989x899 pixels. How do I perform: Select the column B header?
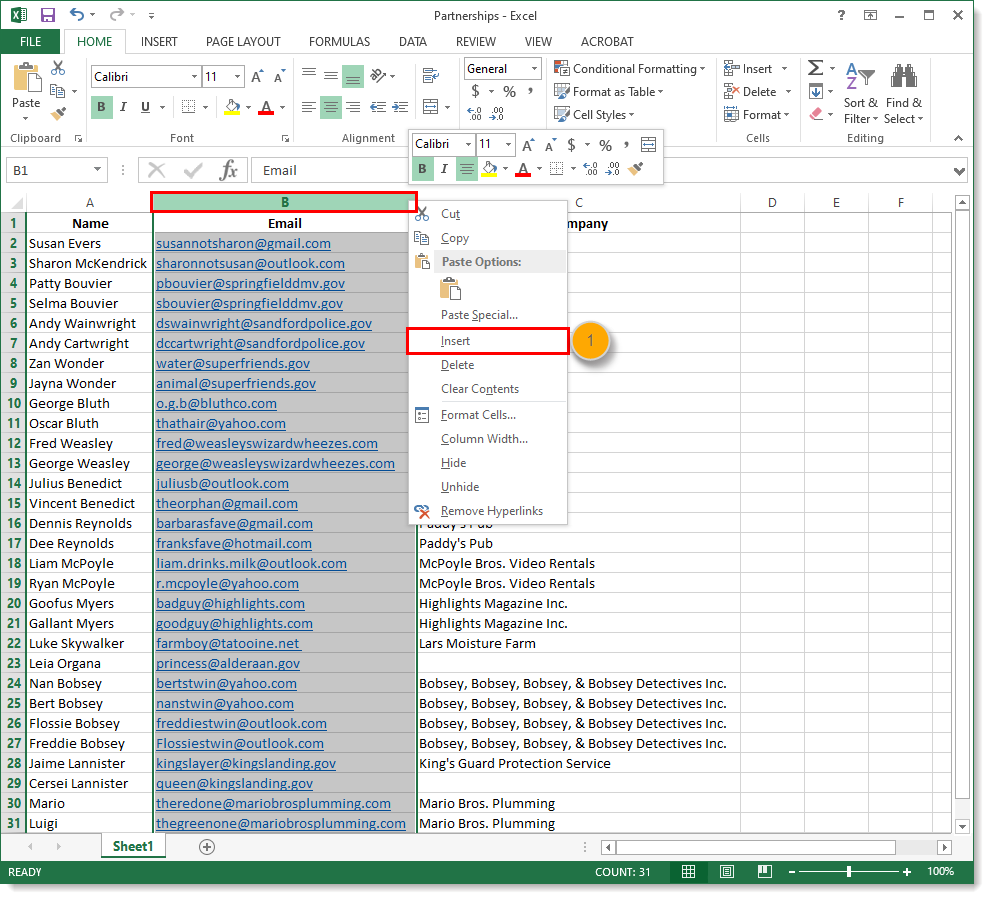(x=284, y=202)
